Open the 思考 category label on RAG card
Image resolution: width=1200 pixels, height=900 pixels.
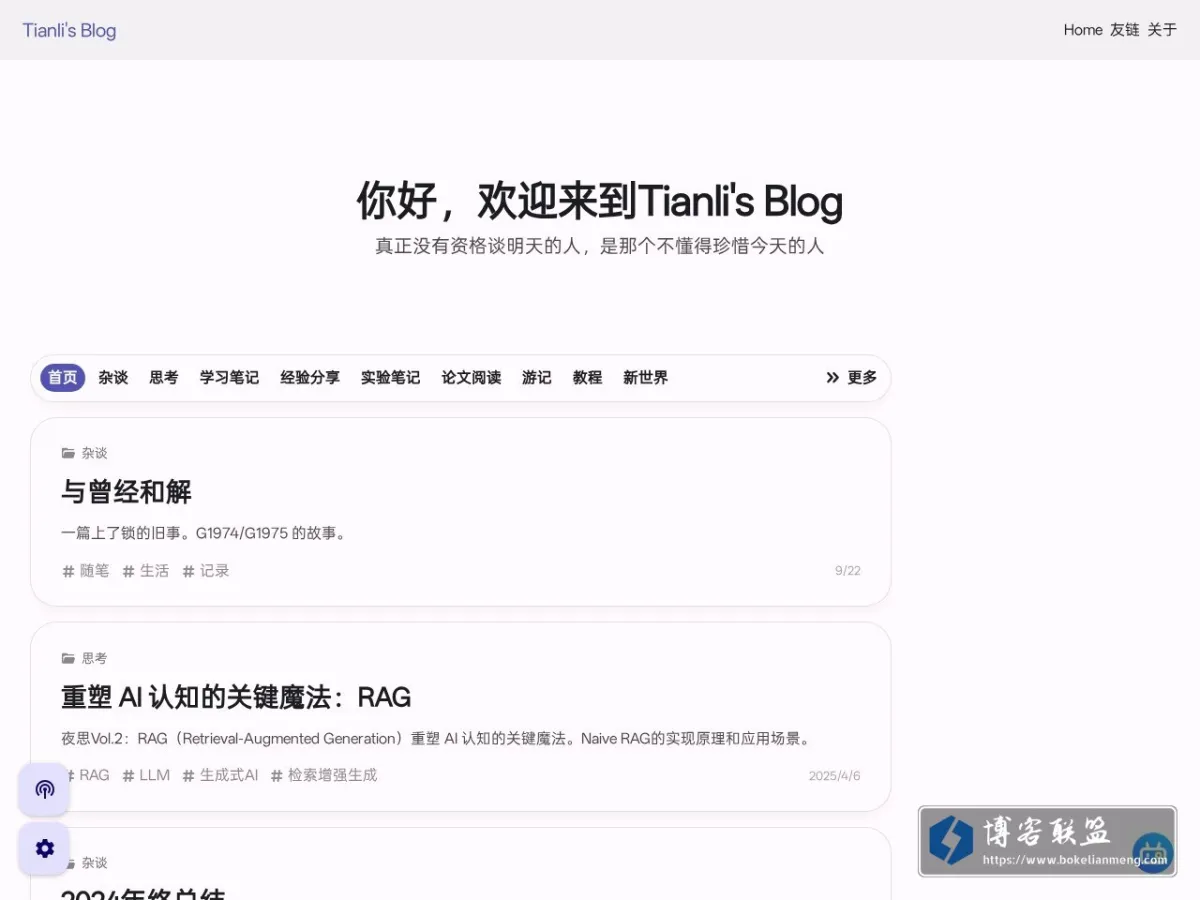point(94,658)
